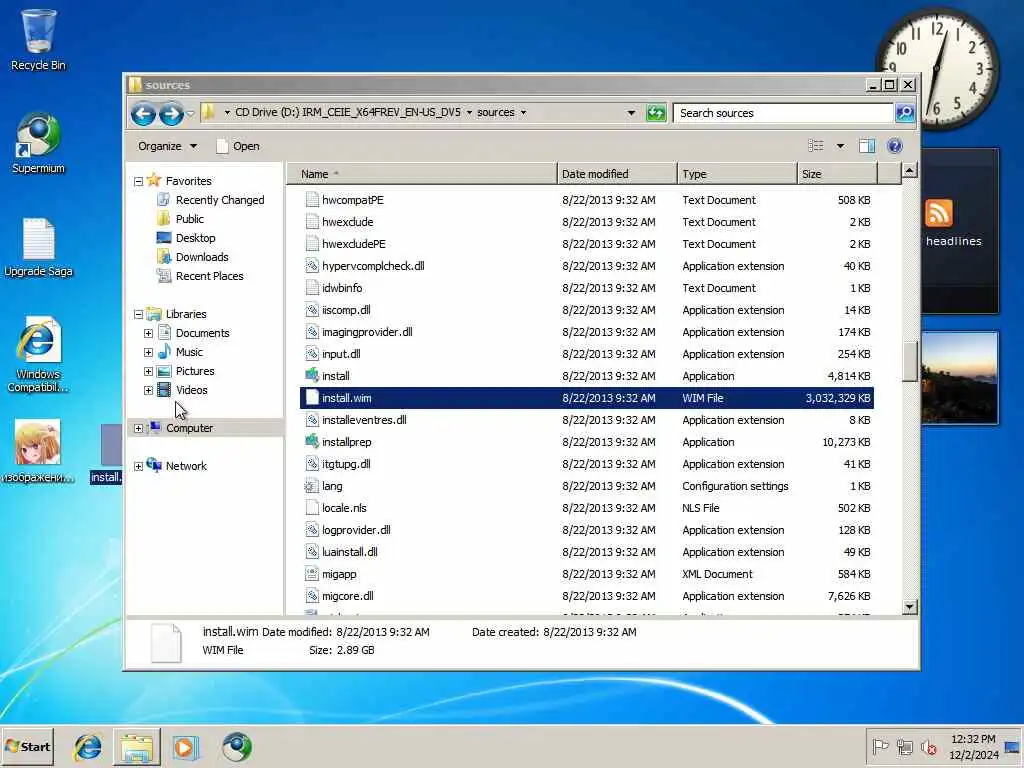The image size is (1024, 768).
Task: Expand the Music library node
Action: [148, 353]
